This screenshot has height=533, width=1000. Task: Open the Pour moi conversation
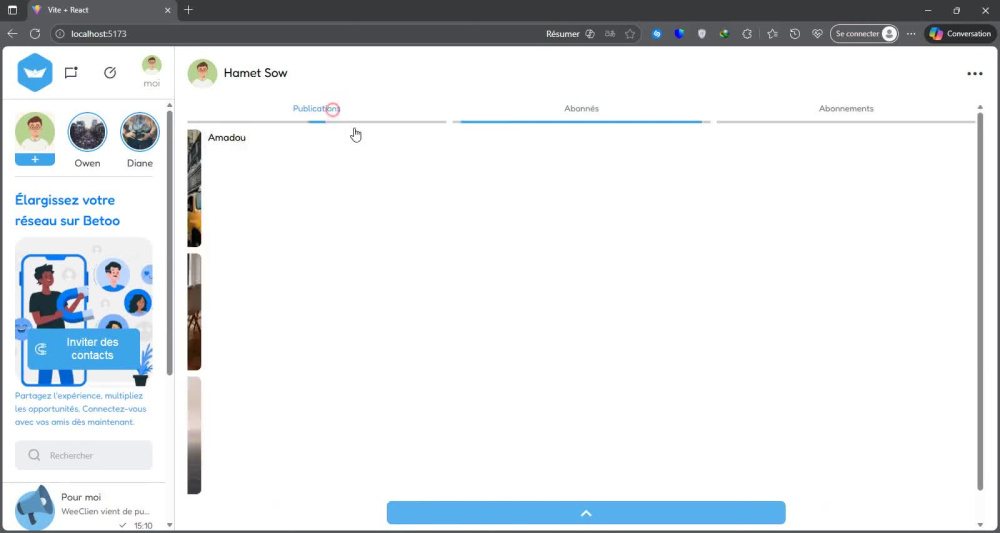coord(84,507)
